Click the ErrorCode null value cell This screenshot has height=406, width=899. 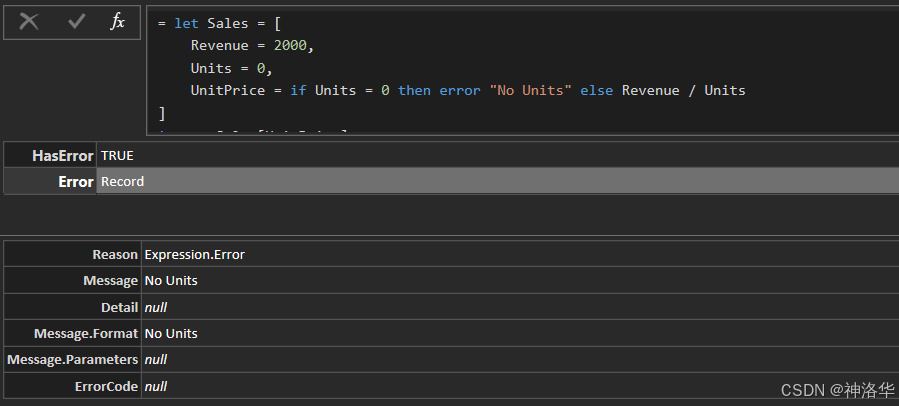(x=520, y=386)
